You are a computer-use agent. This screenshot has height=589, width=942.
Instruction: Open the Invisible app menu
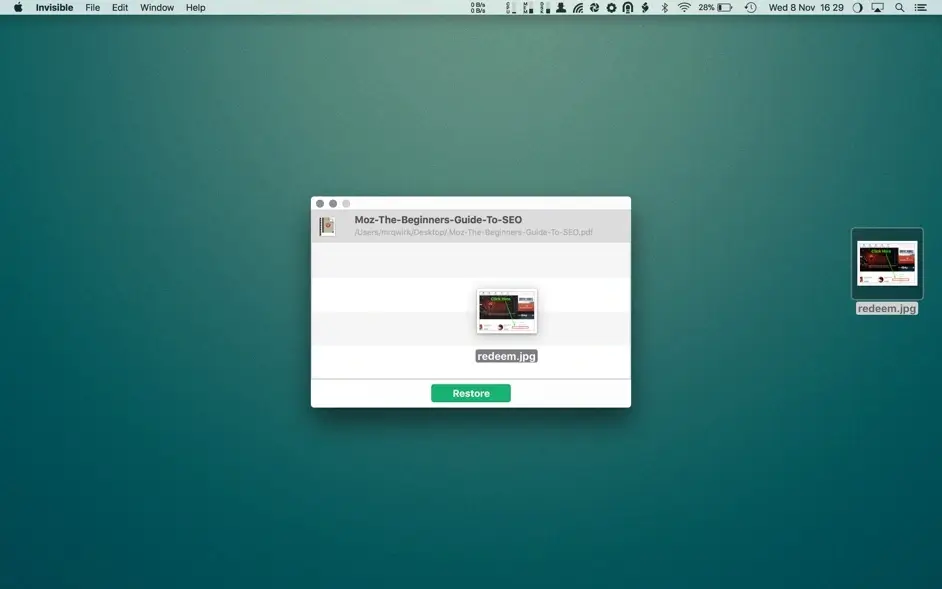54,8
